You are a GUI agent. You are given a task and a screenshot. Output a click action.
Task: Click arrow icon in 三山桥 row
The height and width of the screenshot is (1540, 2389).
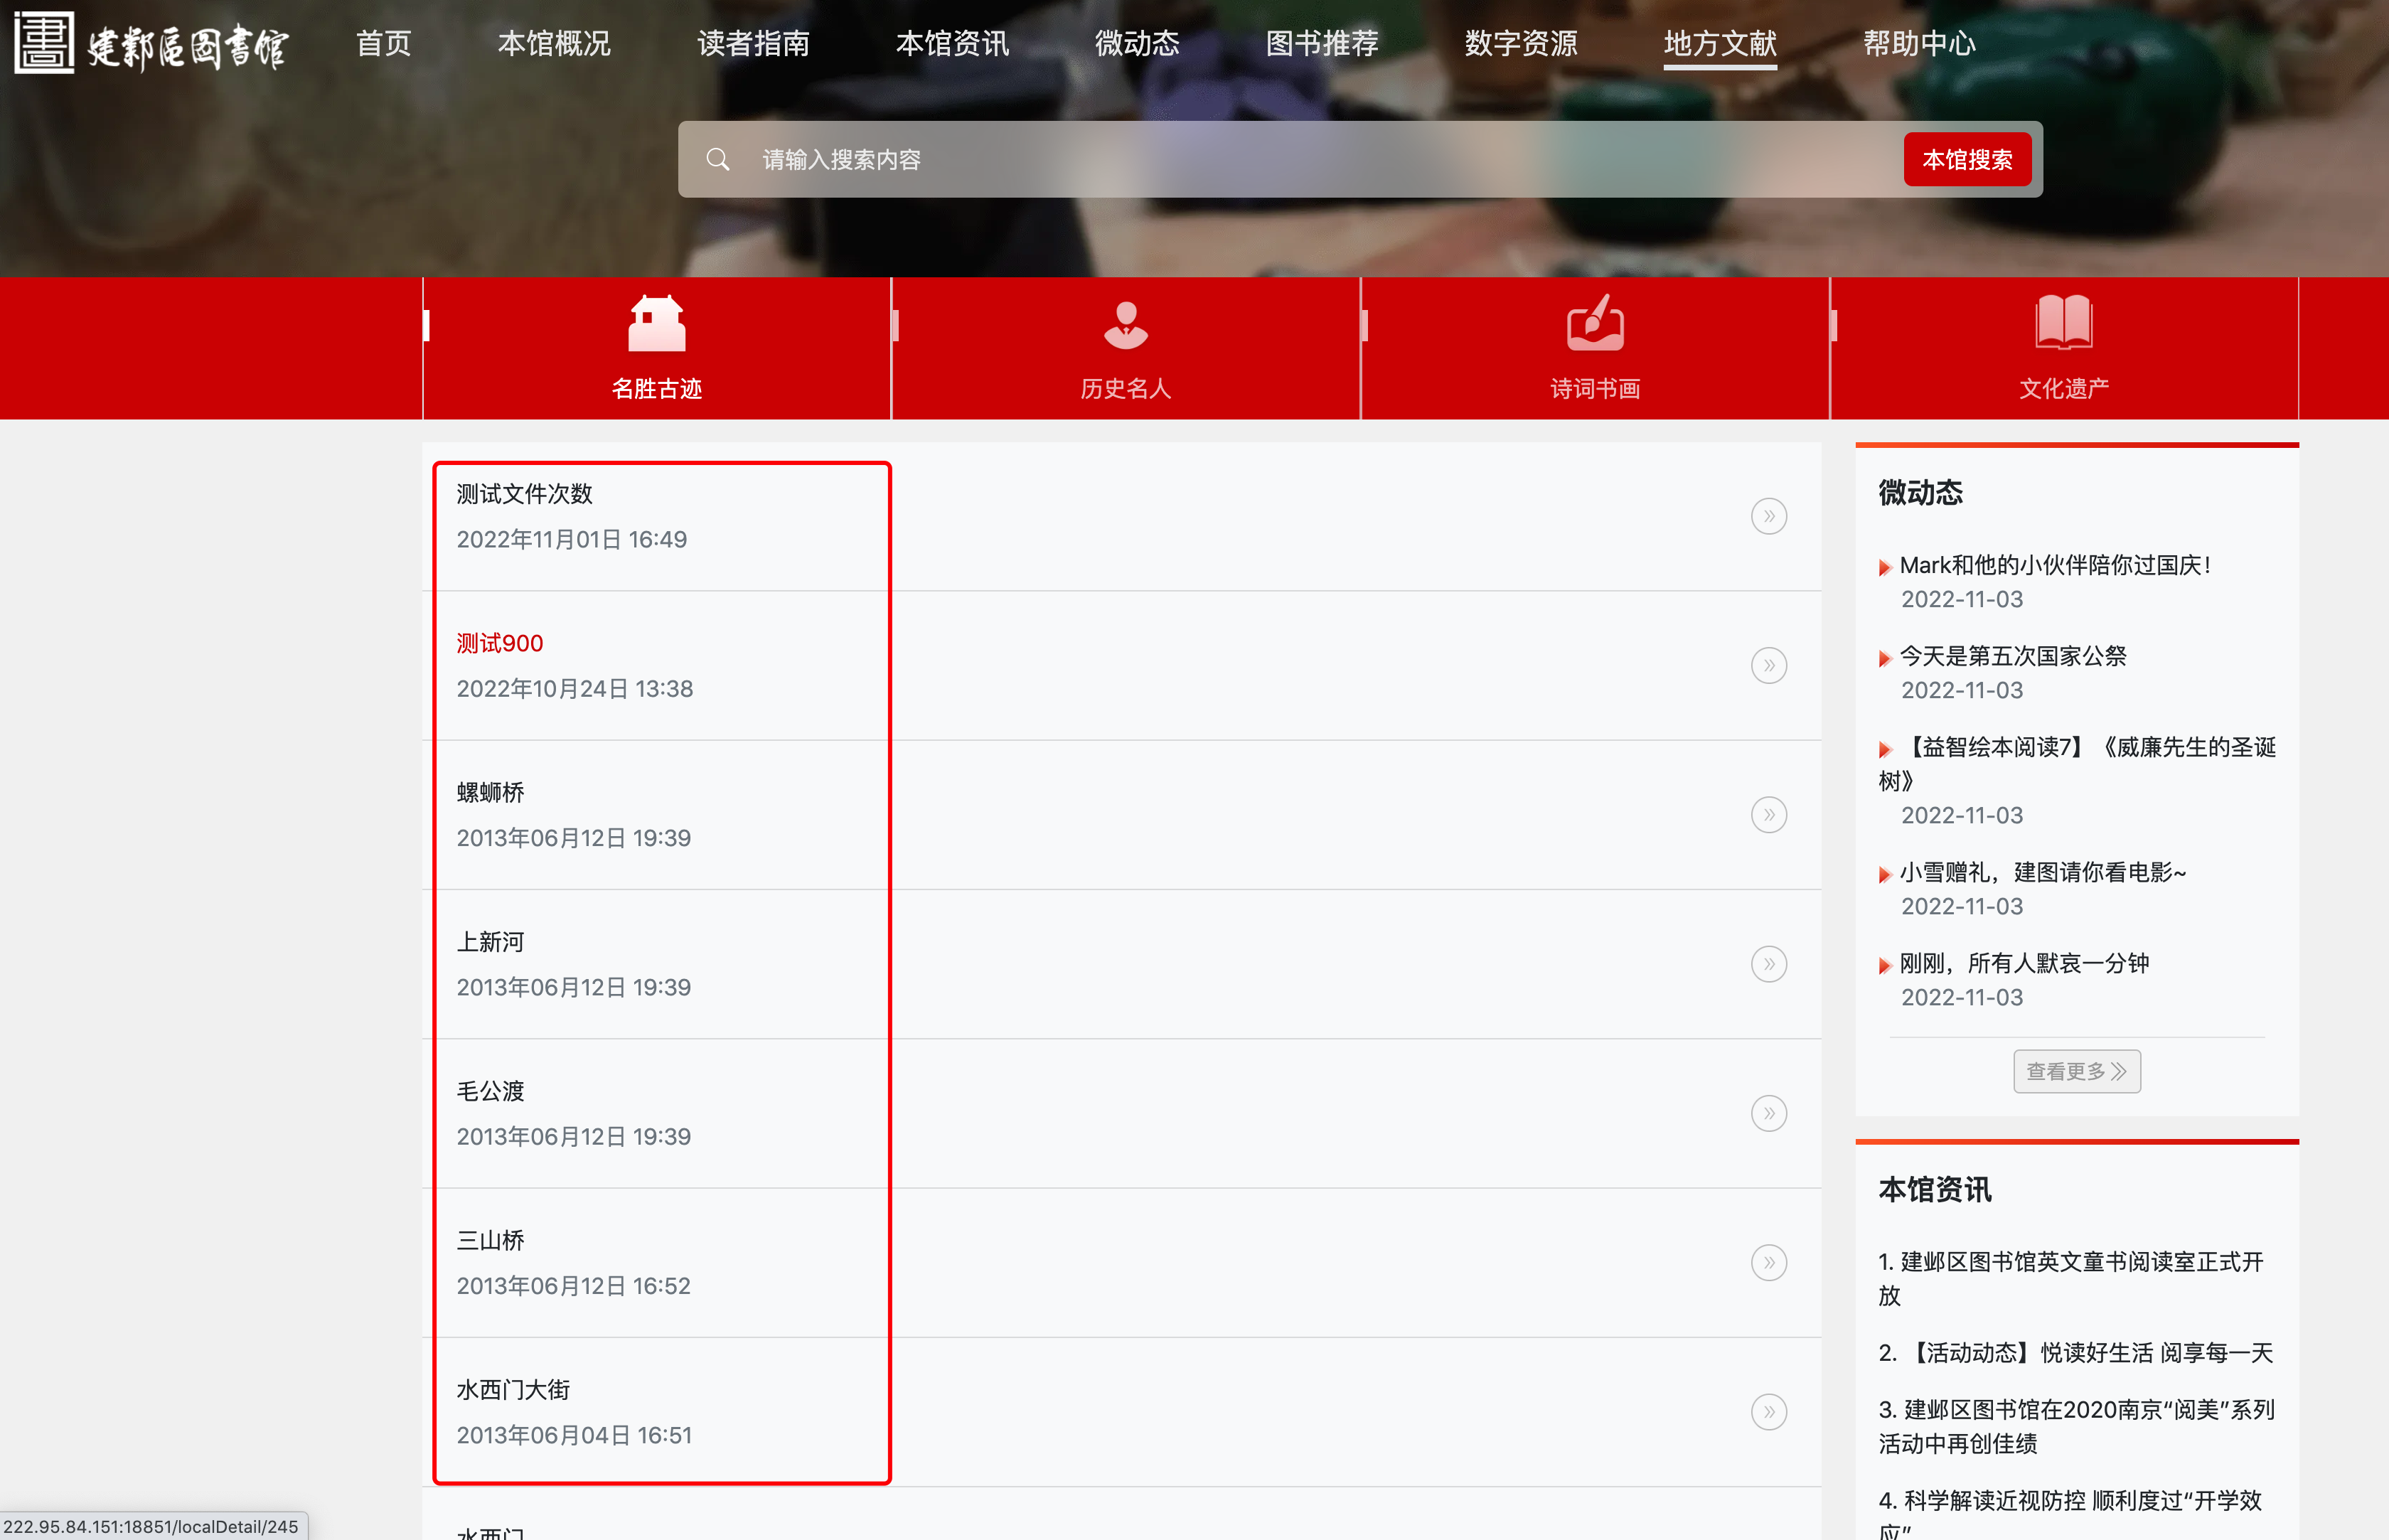[x=1768, y=1262]
